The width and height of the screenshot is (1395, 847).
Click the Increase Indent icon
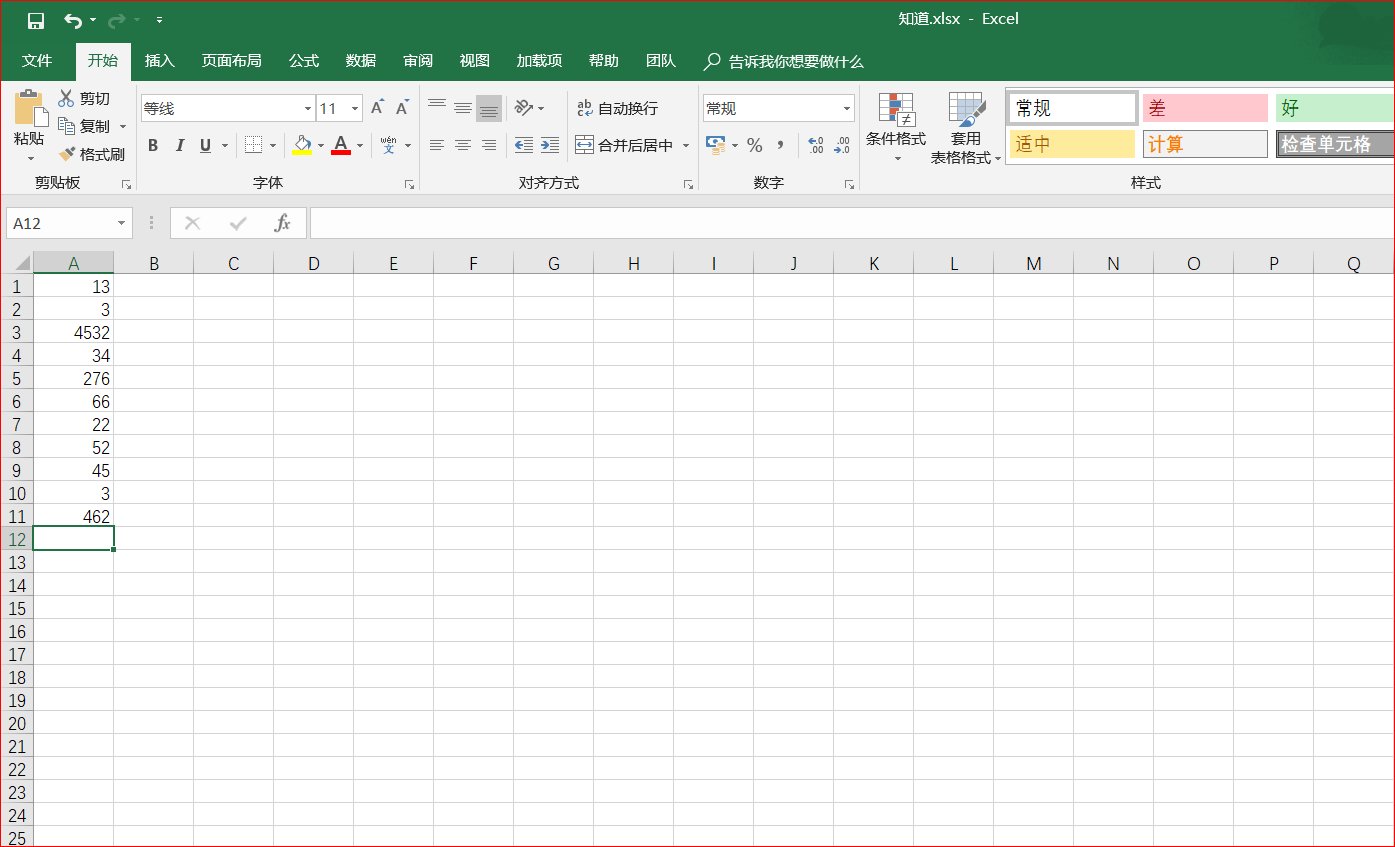pyautogui.click(x=549, y=145)
